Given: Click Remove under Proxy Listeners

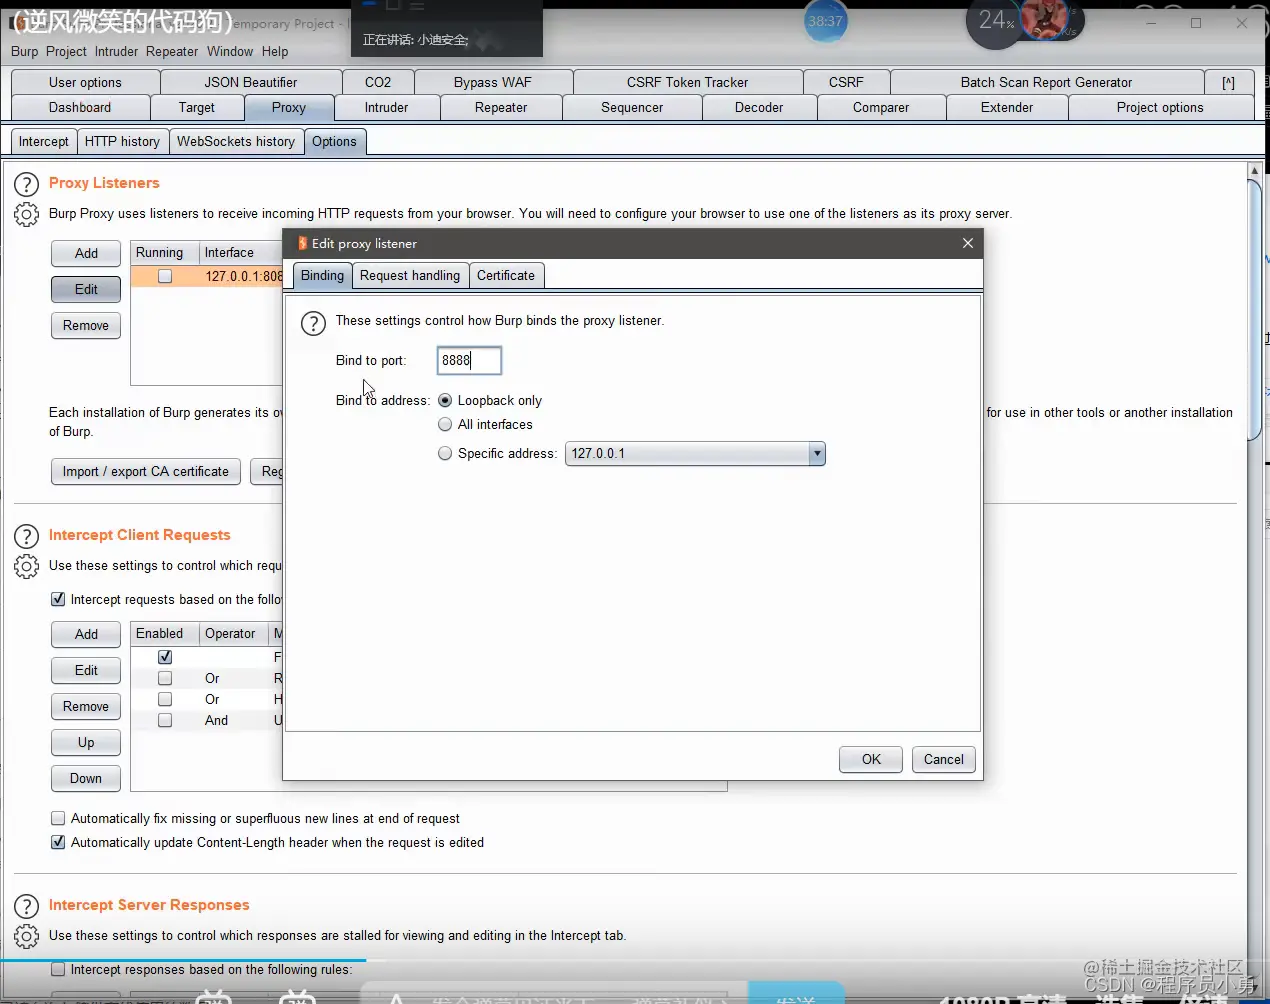Looking at the screenshot, I should tap(86, 325).
